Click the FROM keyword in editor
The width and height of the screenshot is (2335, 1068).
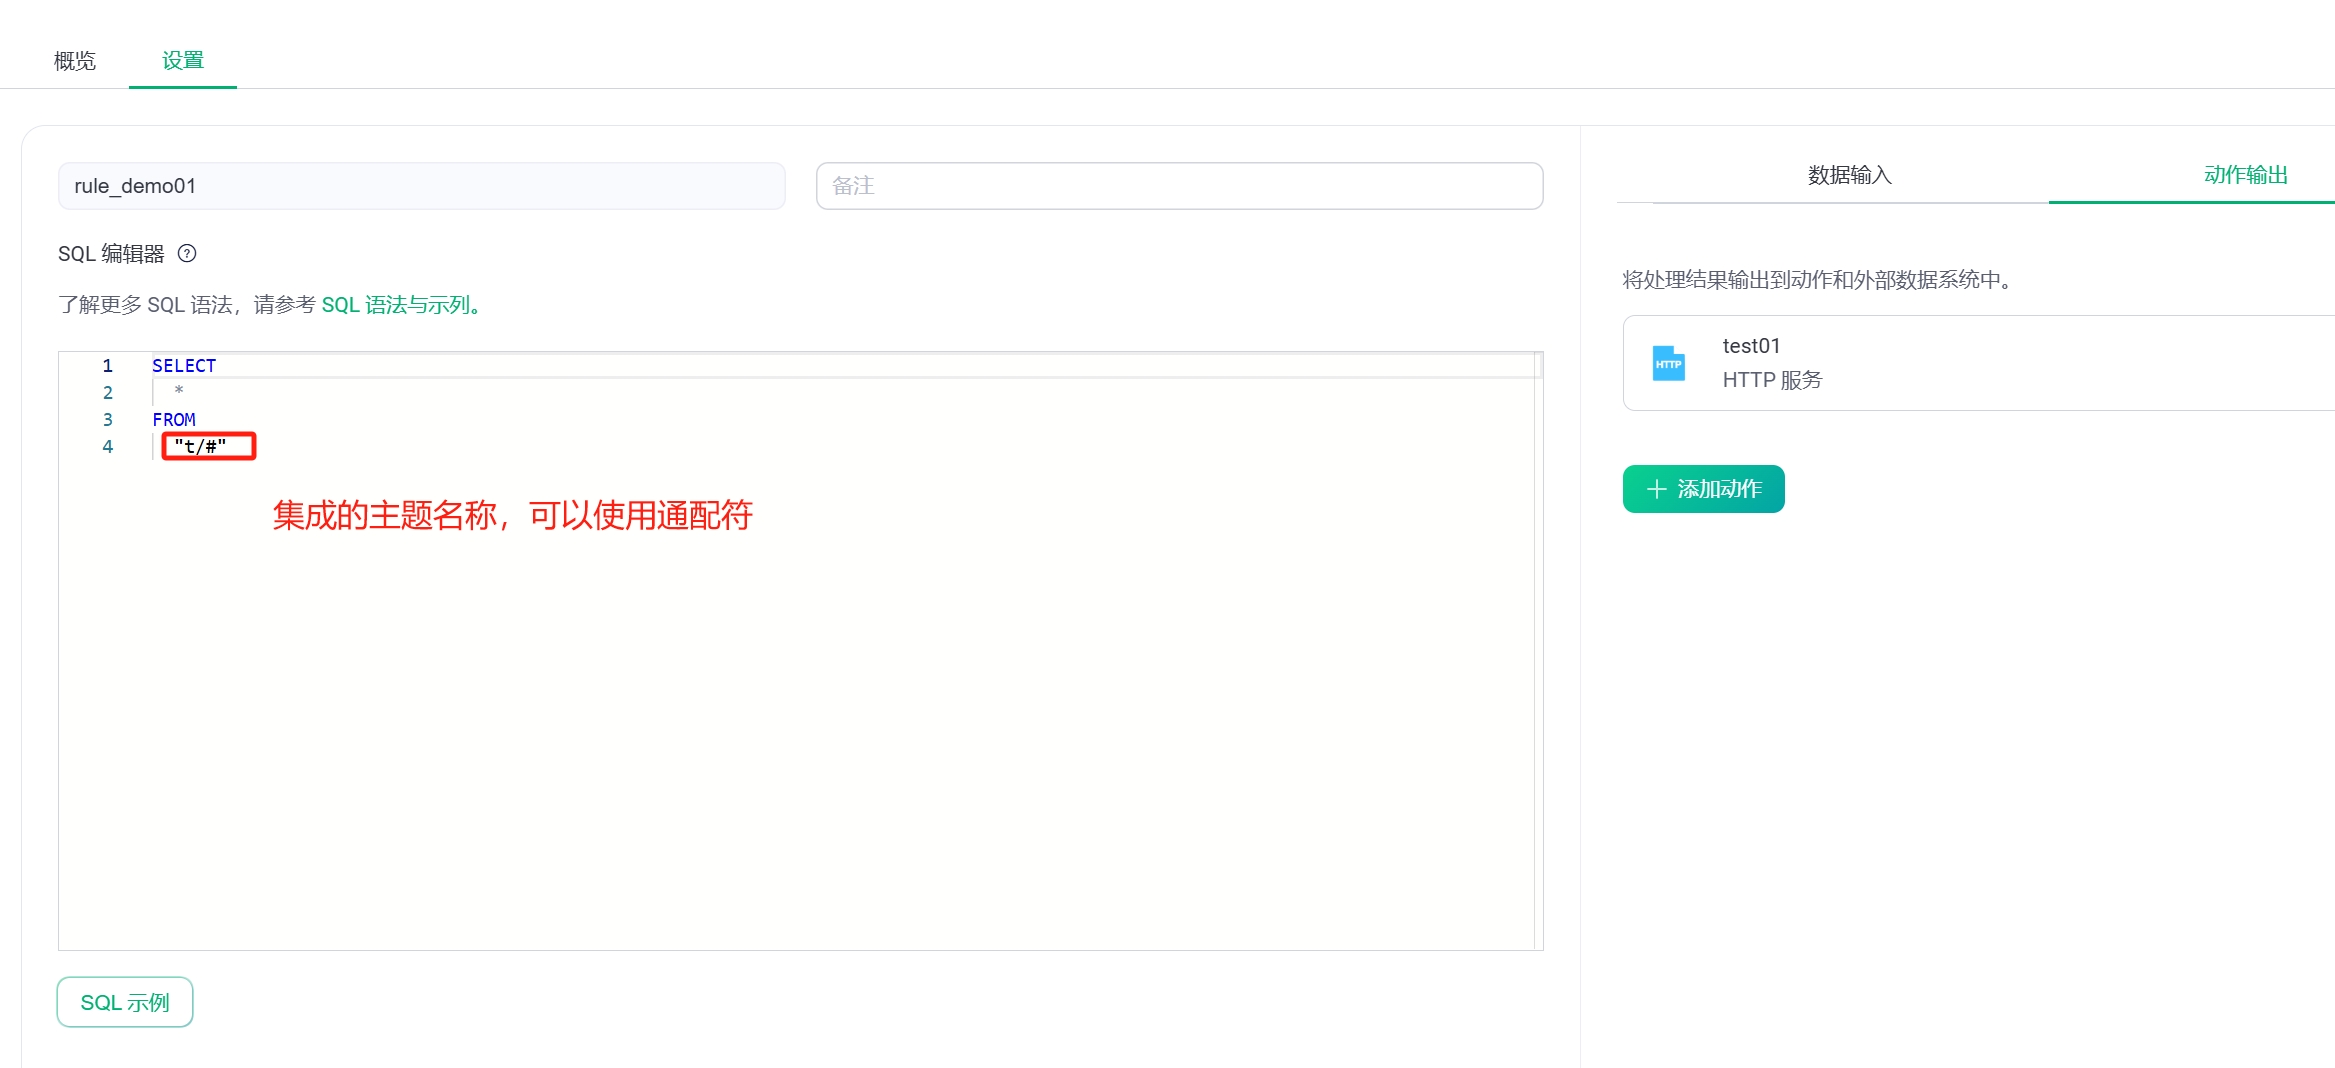[174, 420]
